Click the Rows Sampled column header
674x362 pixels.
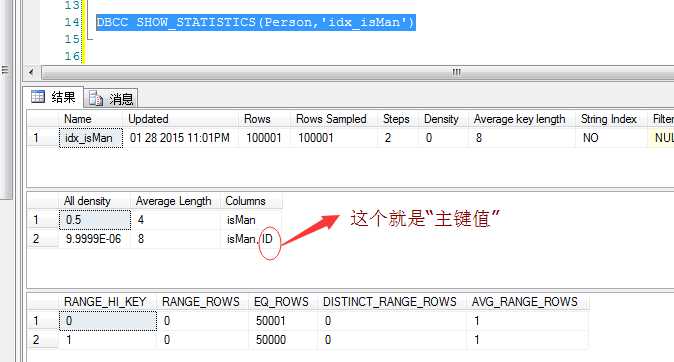pyautogui.click(x=334, y=119)
